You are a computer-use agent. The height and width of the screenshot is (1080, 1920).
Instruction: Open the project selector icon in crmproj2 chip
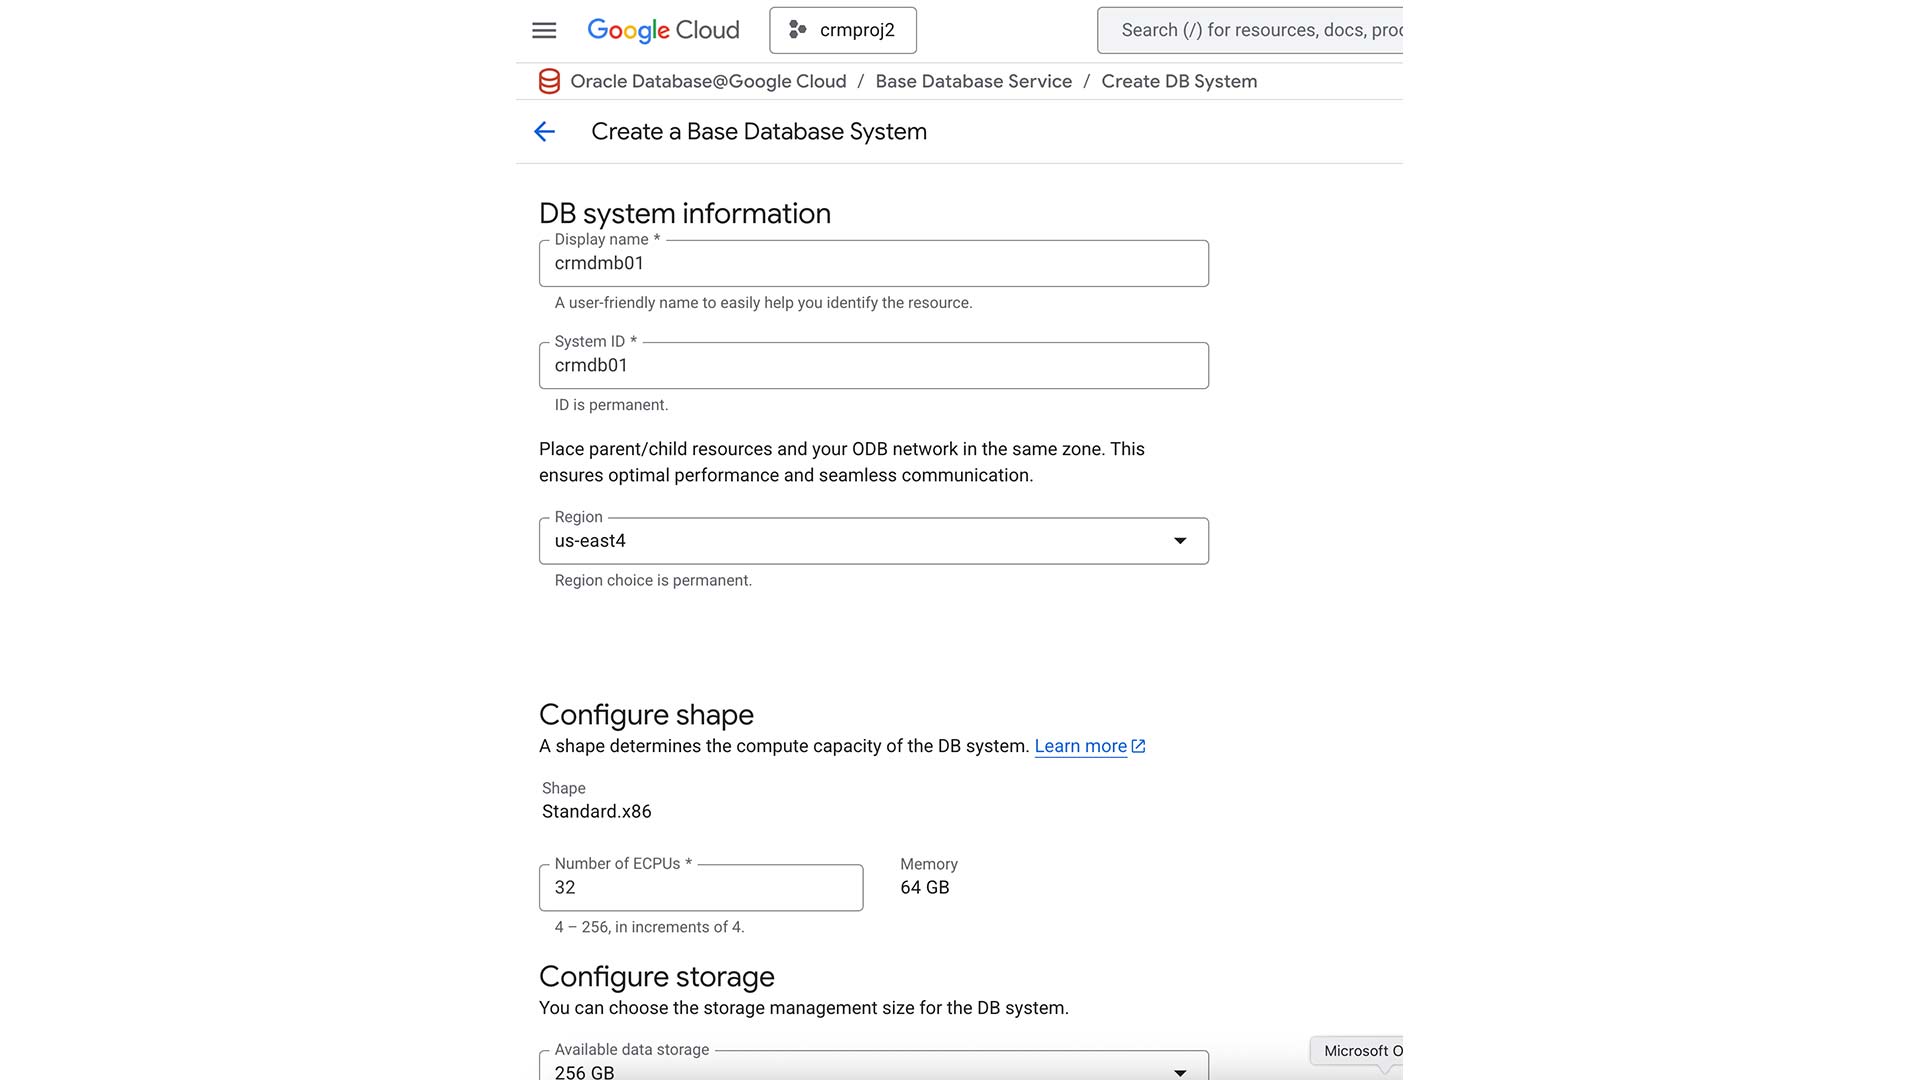click(x=797, y=30)
